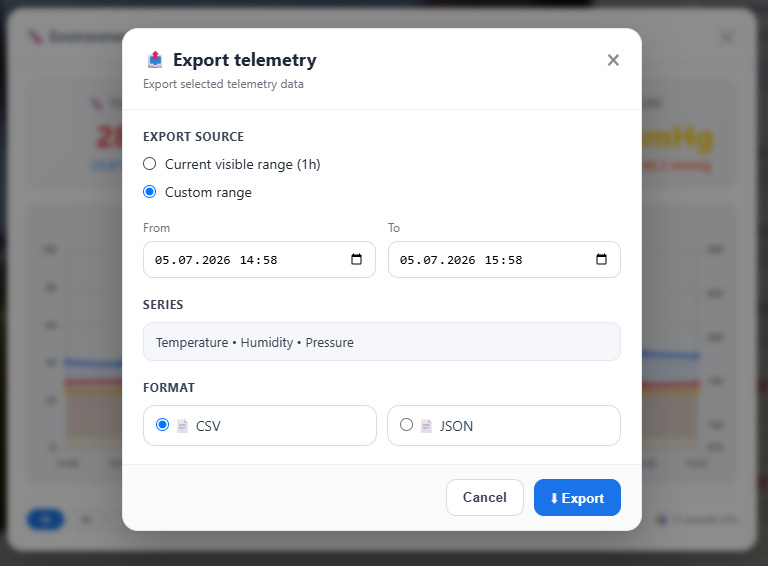Click the From date-time field
The height and width of the screenshot is (566, 768).
click(259, 259)
